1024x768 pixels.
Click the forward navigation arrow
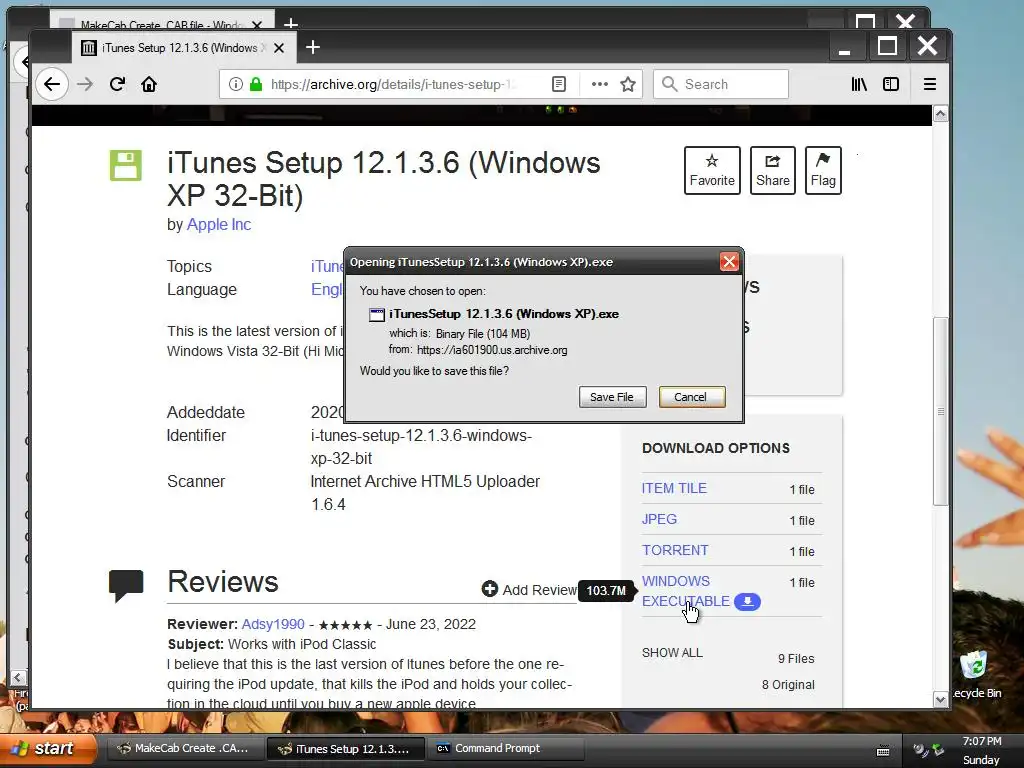(85, 84)
